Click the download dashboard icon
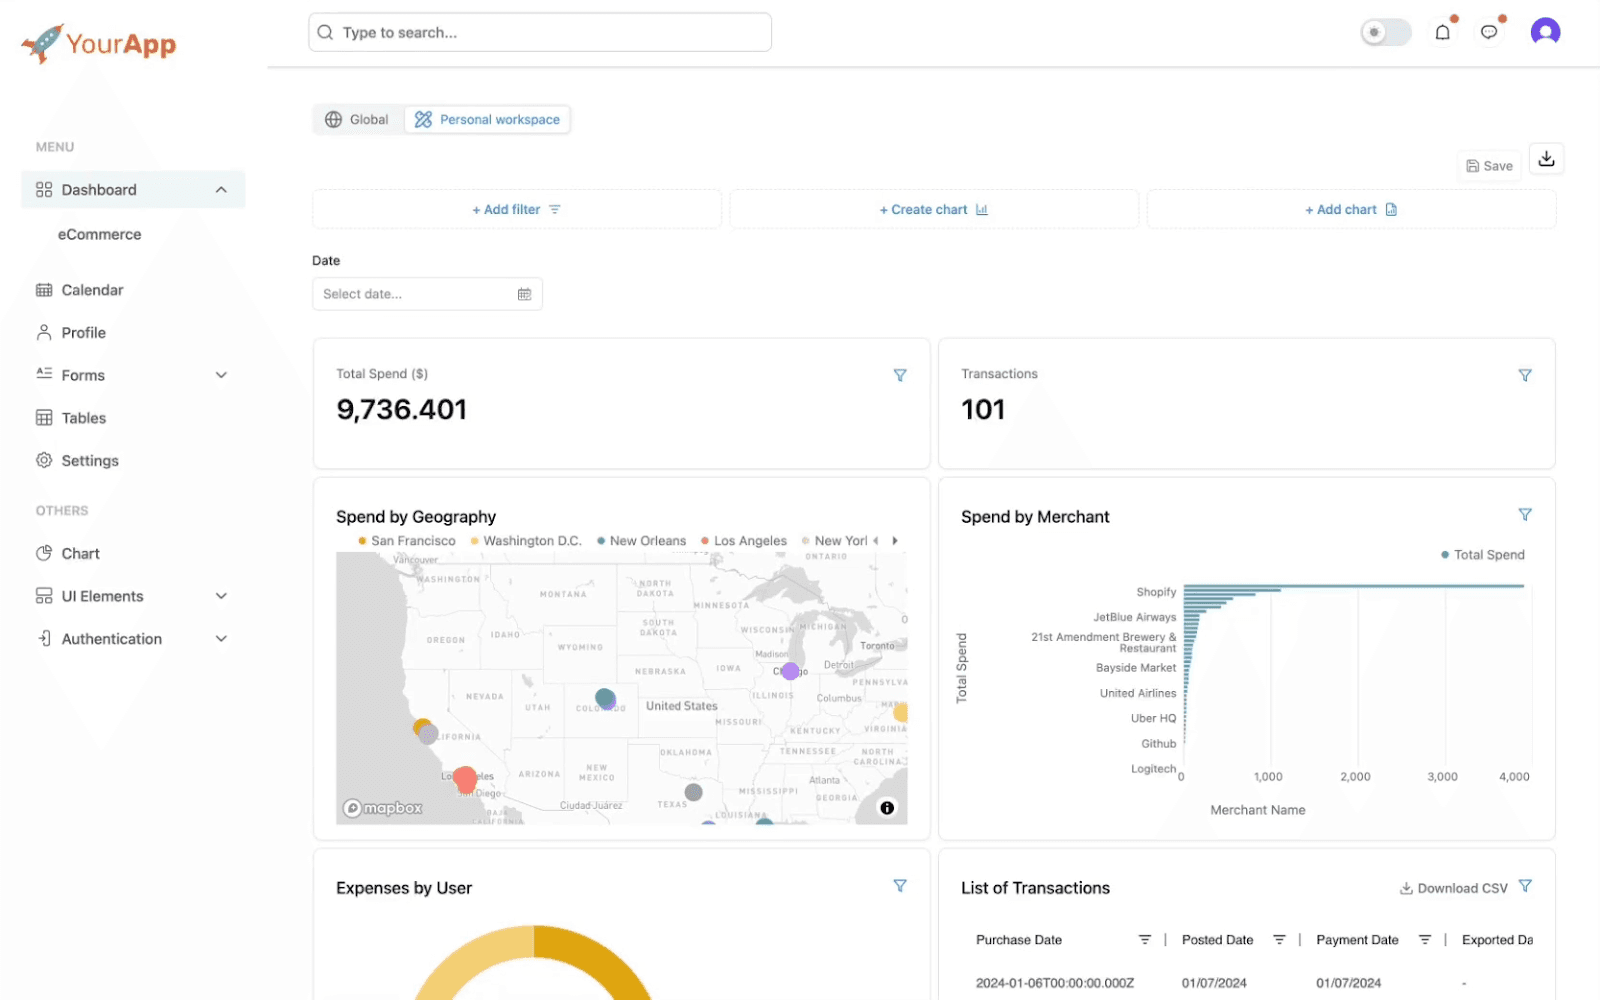1600x1000 pixels. click(1546, 159)
